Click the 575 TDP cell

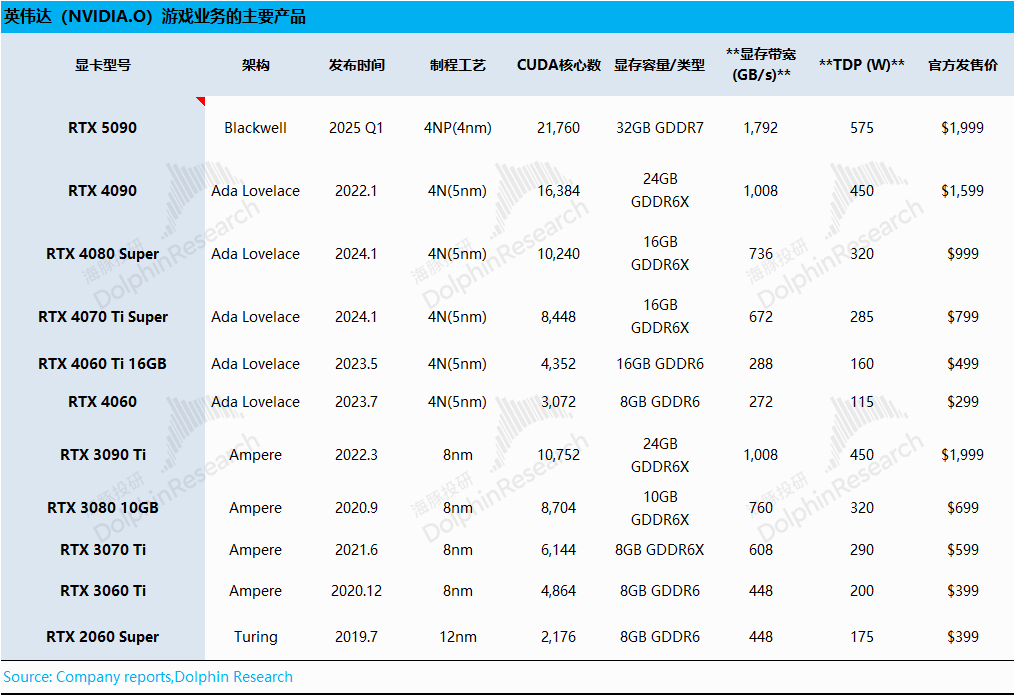[x=862, y=128]
